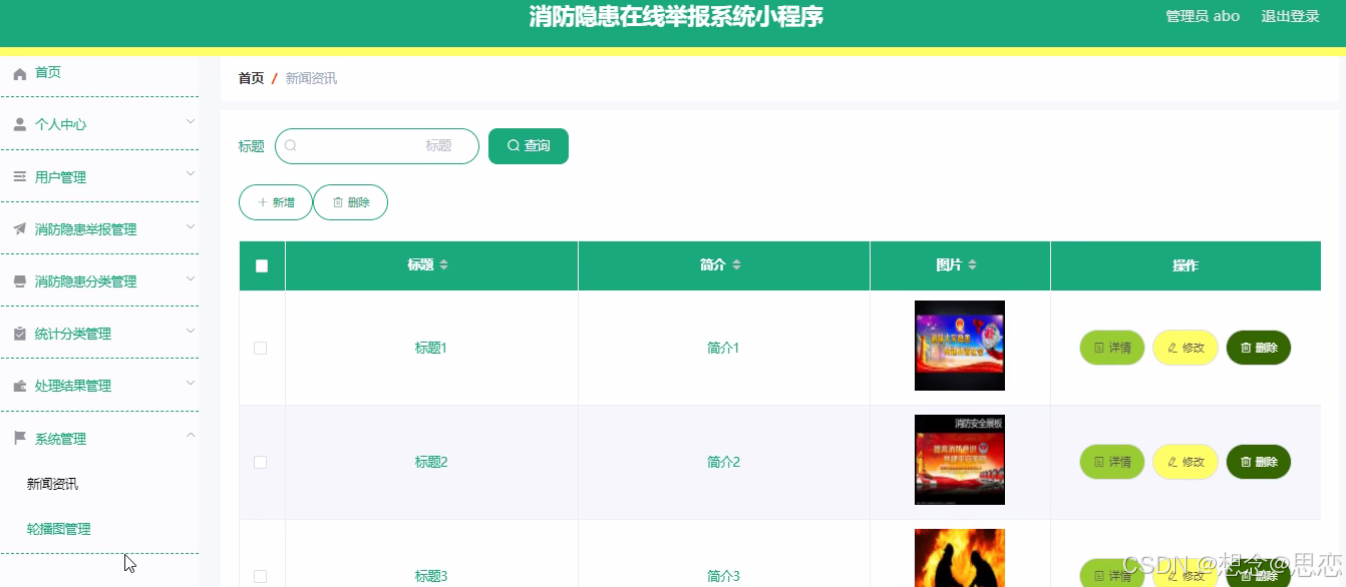Click the sort arrows in the 标题 column header
This screenshot has height=587, width=1346.
[x=444, y=265]
